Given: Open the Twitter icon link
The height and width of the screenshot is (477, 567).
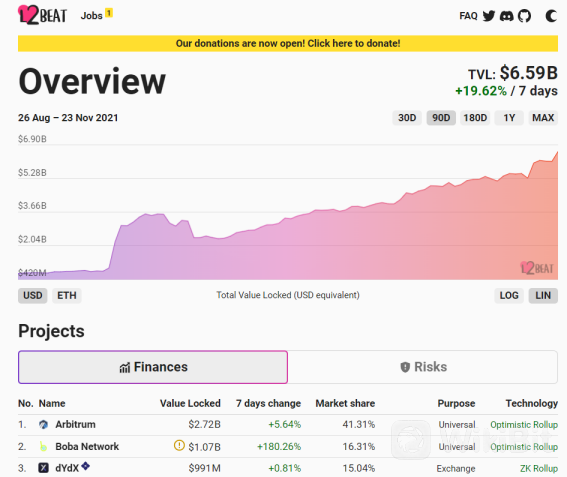Looking at the screenshot, I should pos(489,16).
